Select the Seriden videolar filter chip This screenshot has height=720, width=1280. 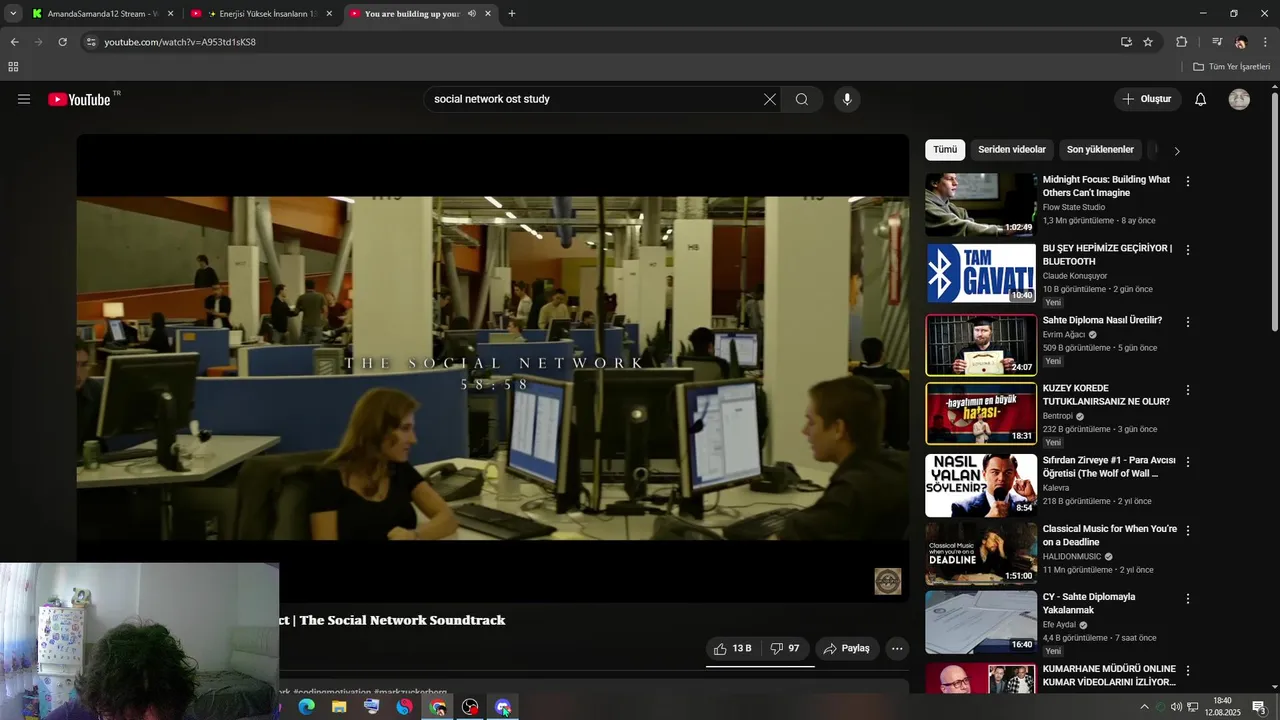1012,150
